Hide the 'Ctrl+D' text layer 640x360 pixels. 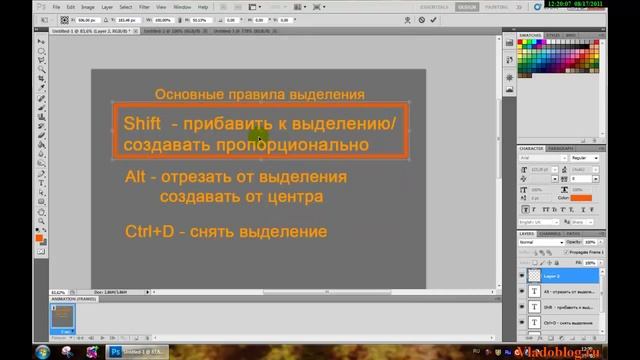[x=522, y=322]
